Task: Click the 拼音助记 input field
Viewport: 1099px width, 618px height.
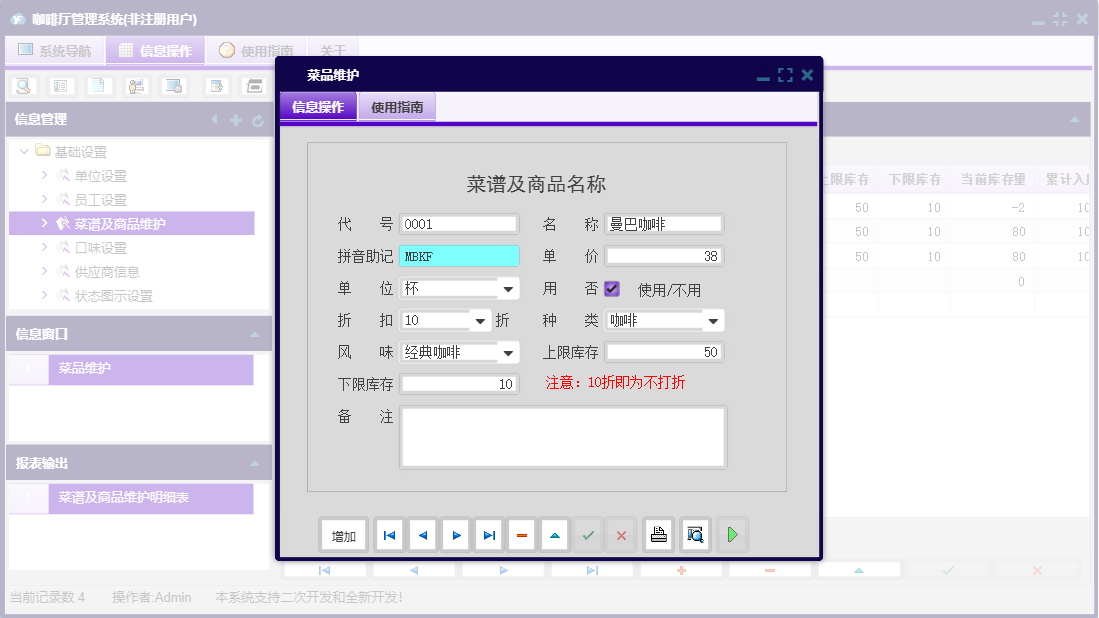Action: [459, 256]
